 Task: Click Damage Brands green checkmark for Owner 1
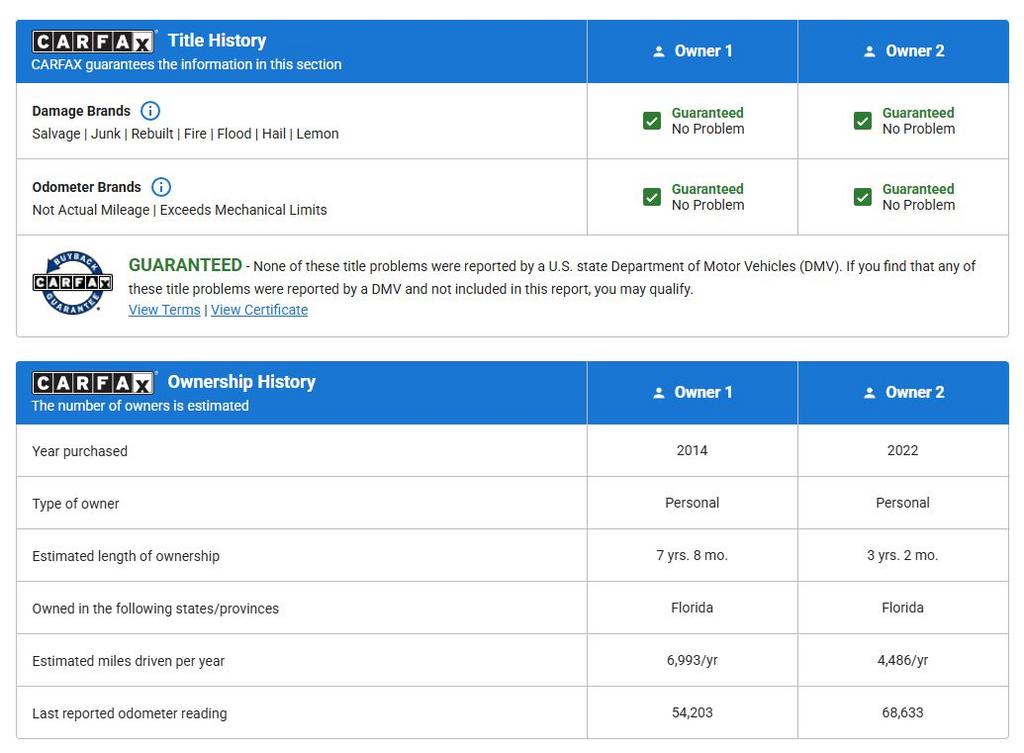(652, 121)
